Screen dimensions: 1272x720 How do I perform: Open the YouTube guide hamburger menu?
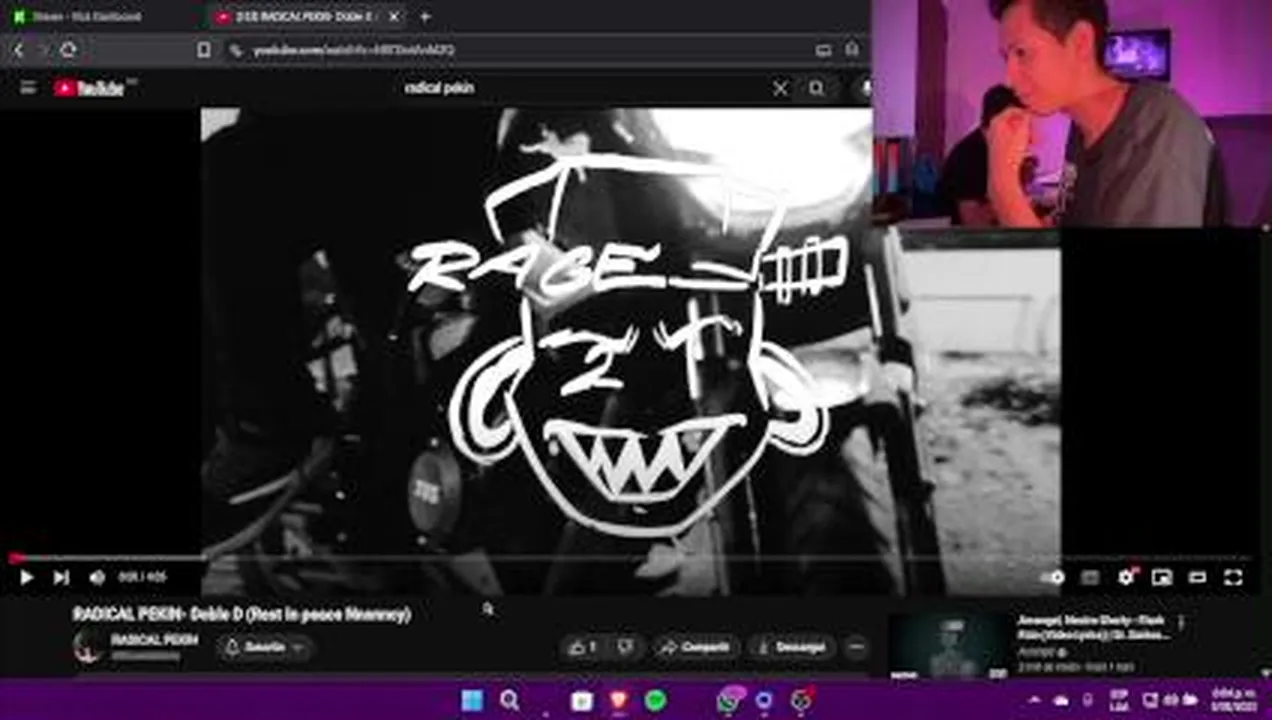tap(28, 88)
